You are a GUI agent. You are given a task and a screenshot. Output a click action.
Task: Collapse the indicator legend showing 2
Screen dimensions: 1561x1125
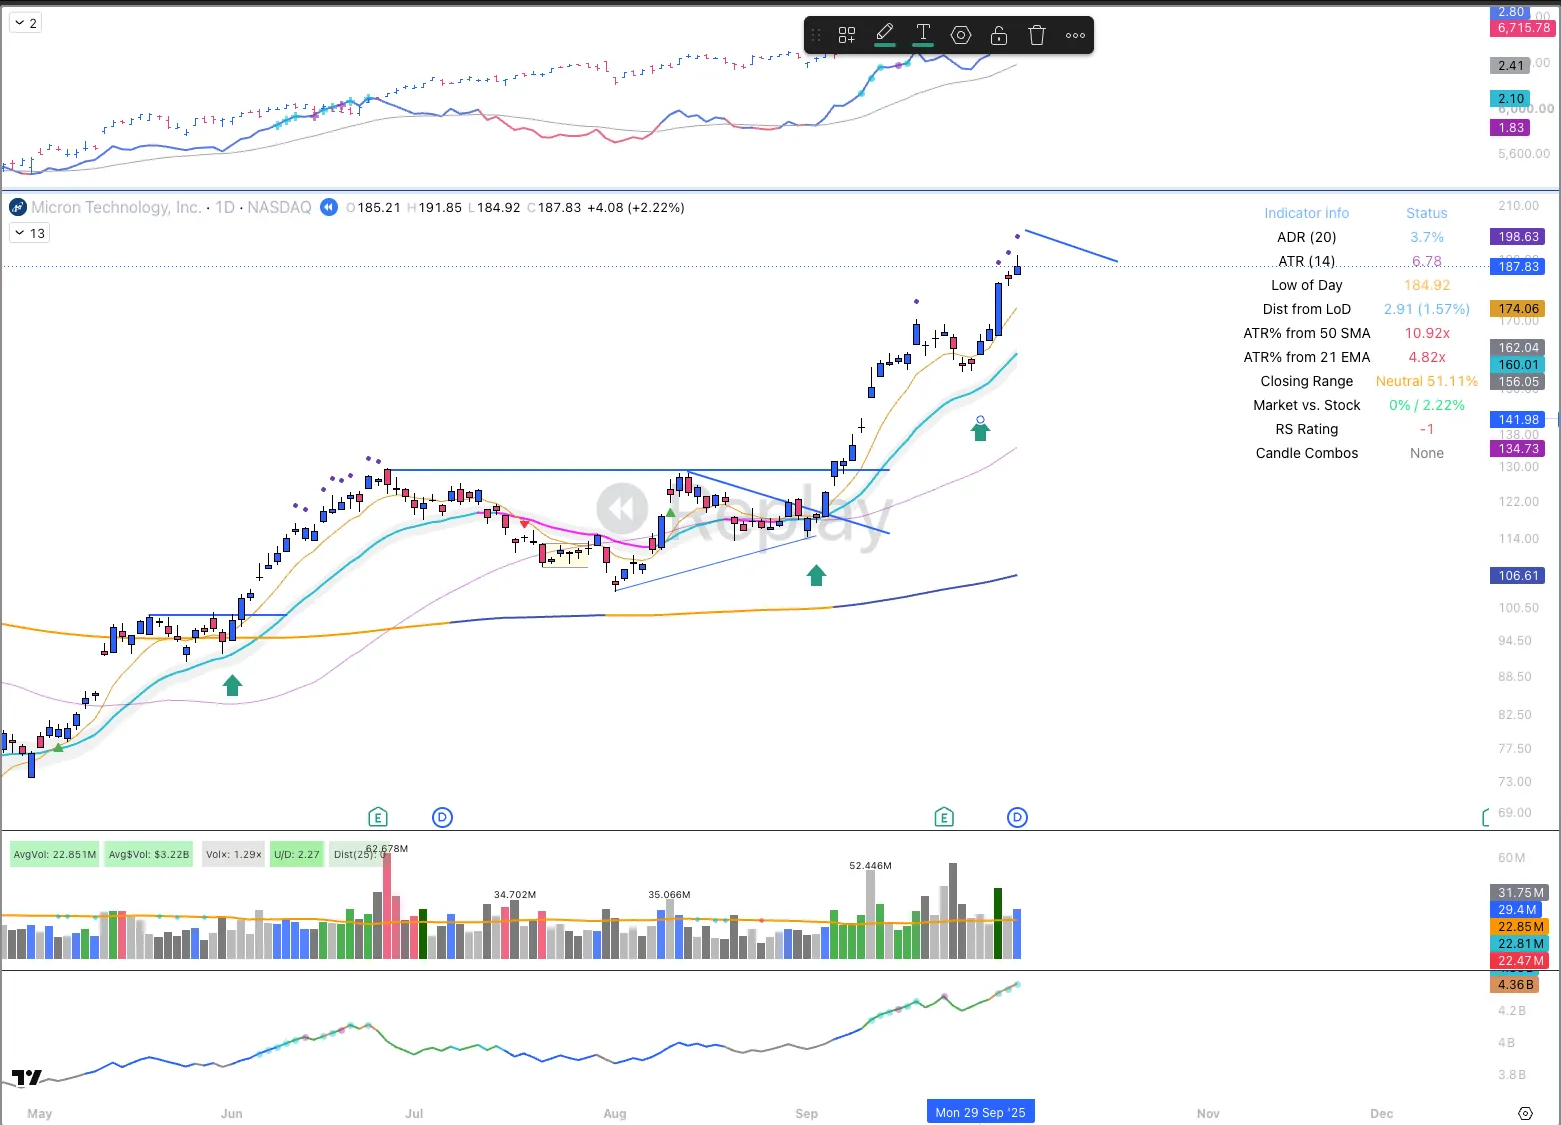tap(26, 23)
